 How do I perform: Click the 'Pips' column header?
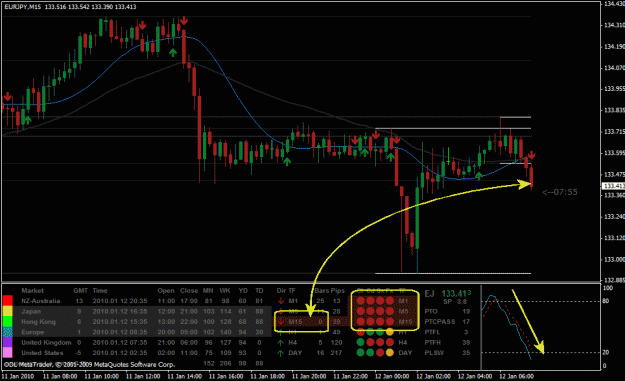tap(338, 291)
